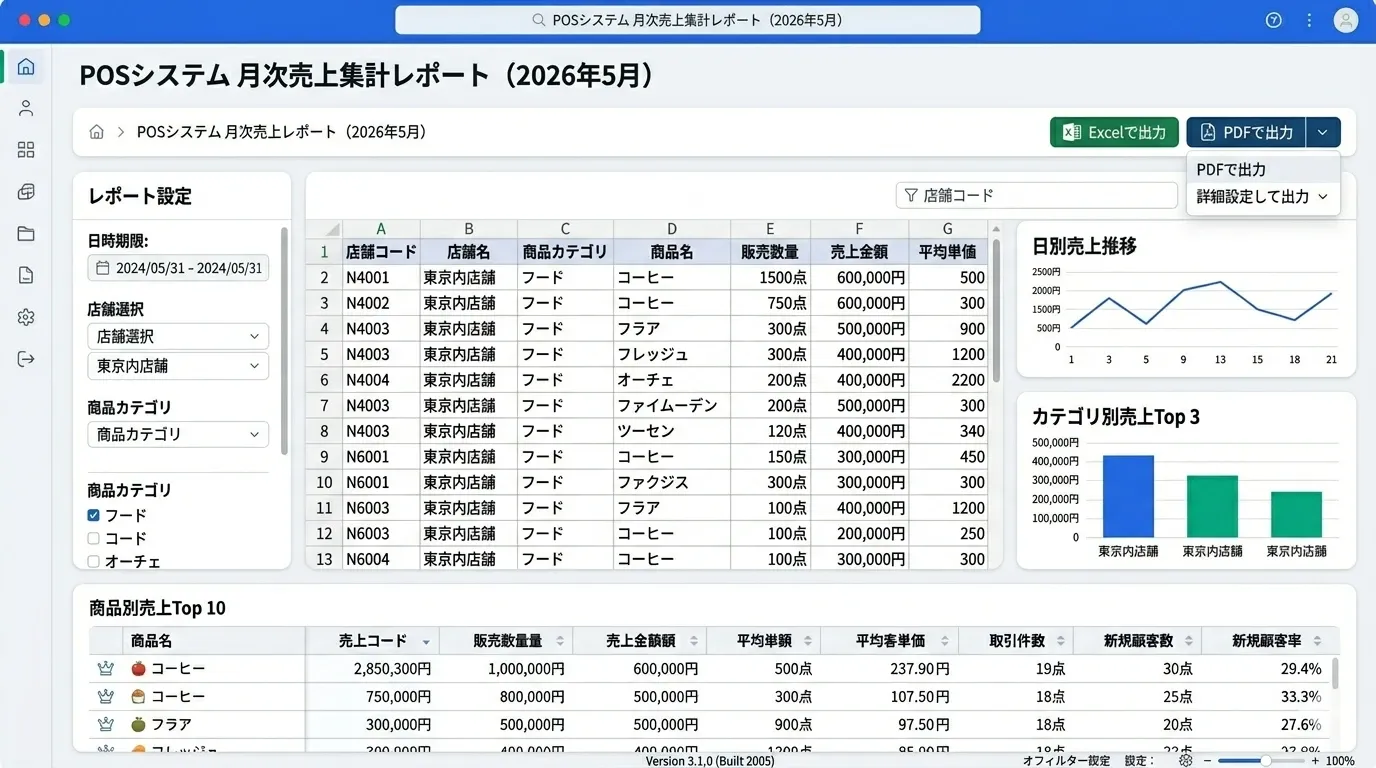This screenshot has height=768, width=1376.
Task: Click the crown icon in フラア row
Action: [x=105, y=724]
